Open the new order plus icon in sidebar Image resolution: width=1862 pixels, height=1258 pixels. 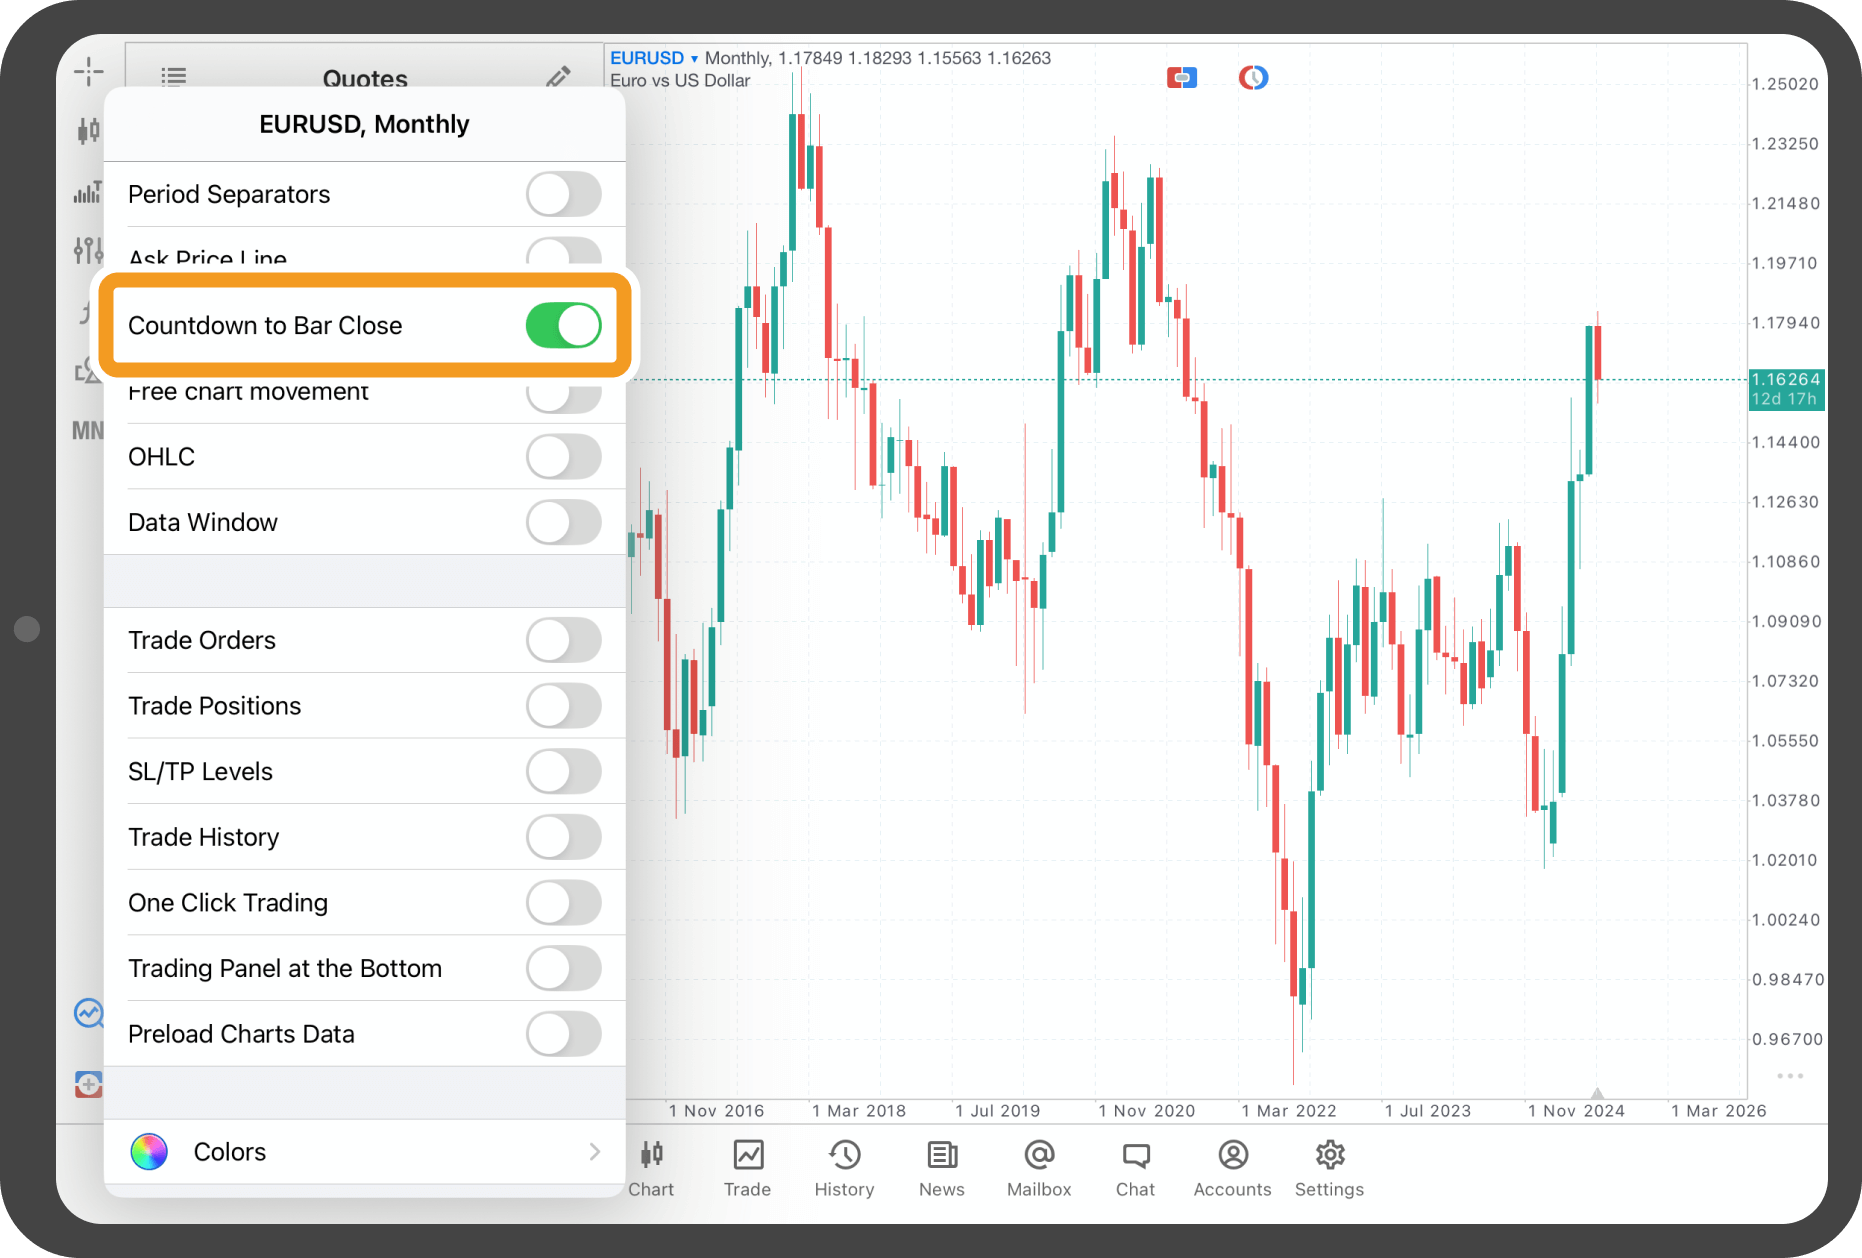click(x=88, y=1084)
